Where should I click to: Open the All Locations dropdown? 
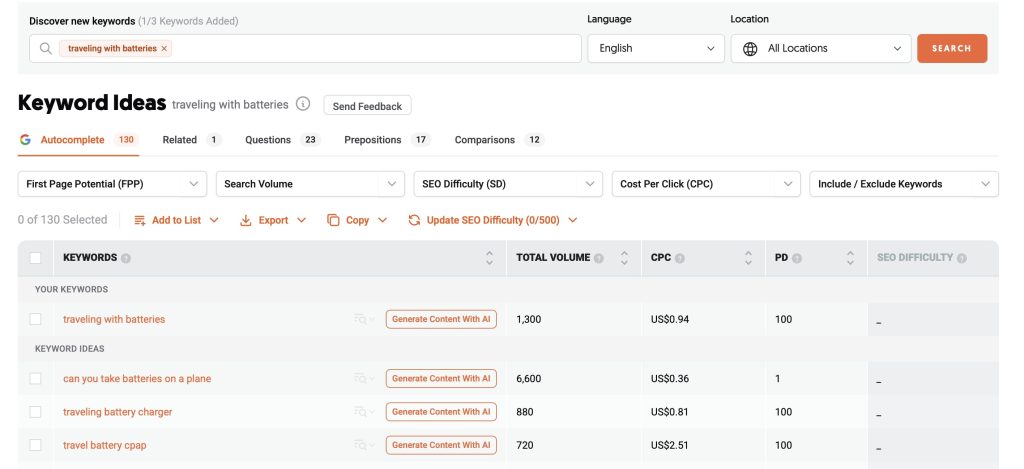coord(820,48)
